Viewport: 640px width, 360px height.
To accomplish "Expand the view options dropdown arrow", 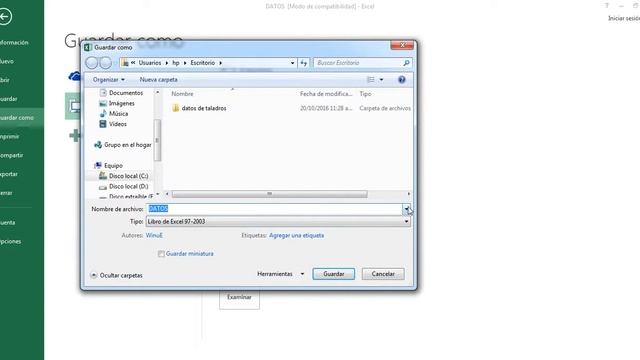I will pyautogui.click(x=382, y=80).
